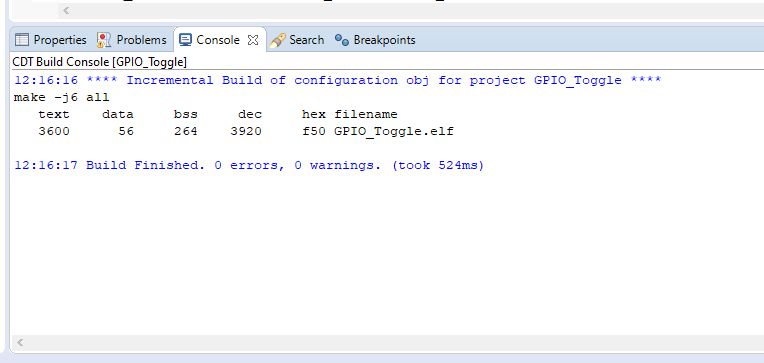The height and width of the screenshot is (363, 764).
Task: Show the Search view tab
Action: click(x=297, y=40)
